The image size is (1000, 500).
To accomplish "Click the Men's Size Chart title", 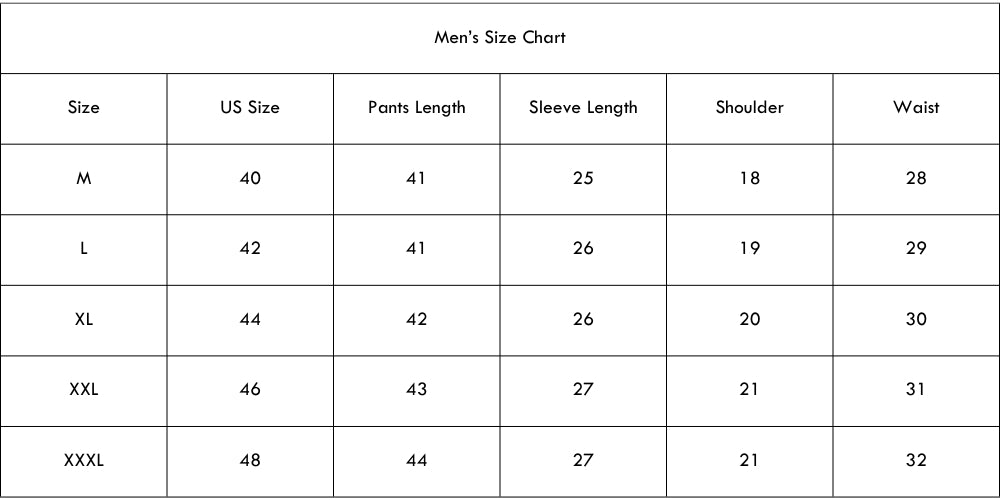I will [x=500, y=38].
